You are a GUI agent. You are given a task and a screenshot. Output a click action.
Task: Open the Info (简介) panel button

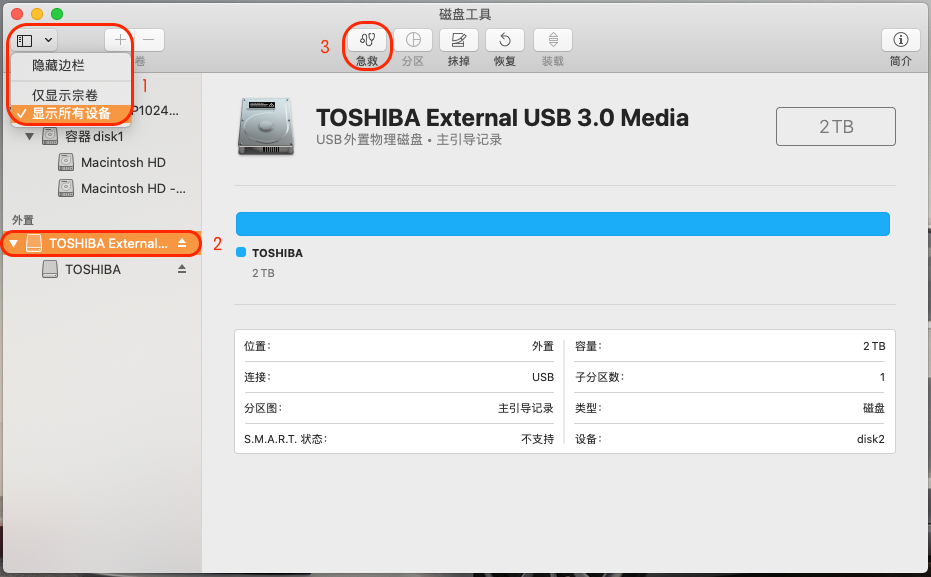pyautogui.click(x=900, y=40)
